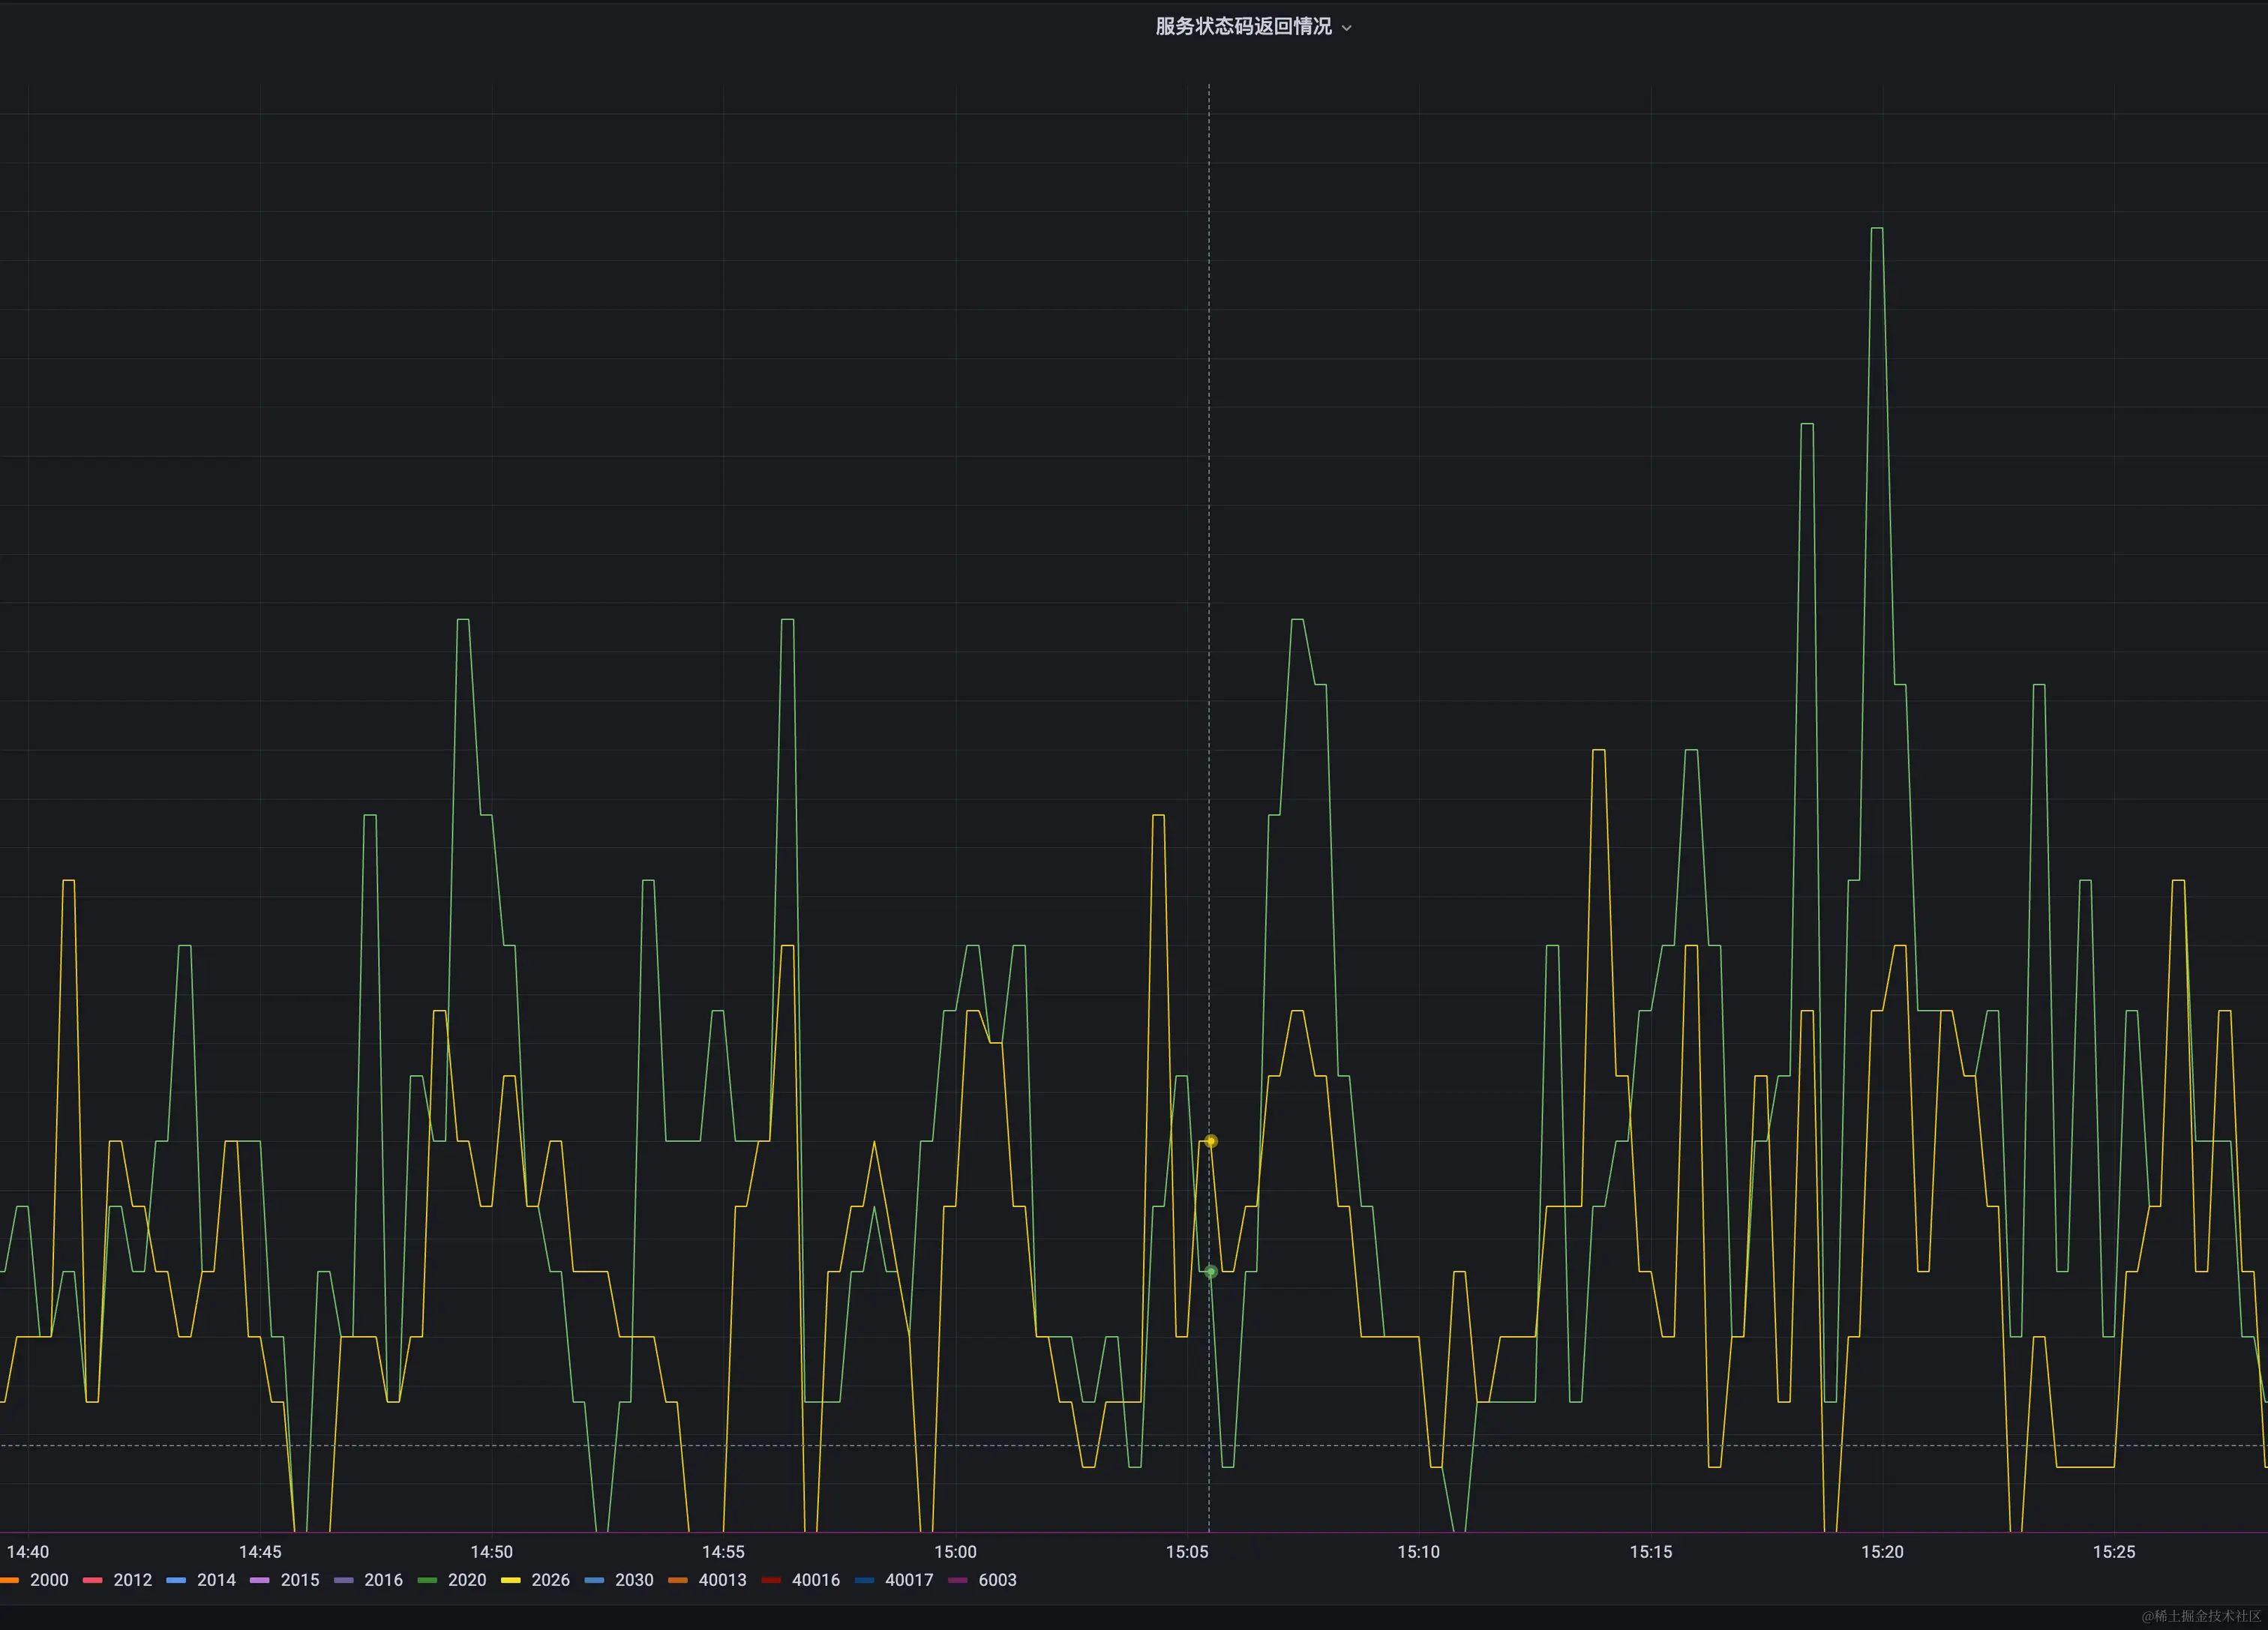
Task: Open color picker for green 2020 series
Action: tap(427, 1580)
